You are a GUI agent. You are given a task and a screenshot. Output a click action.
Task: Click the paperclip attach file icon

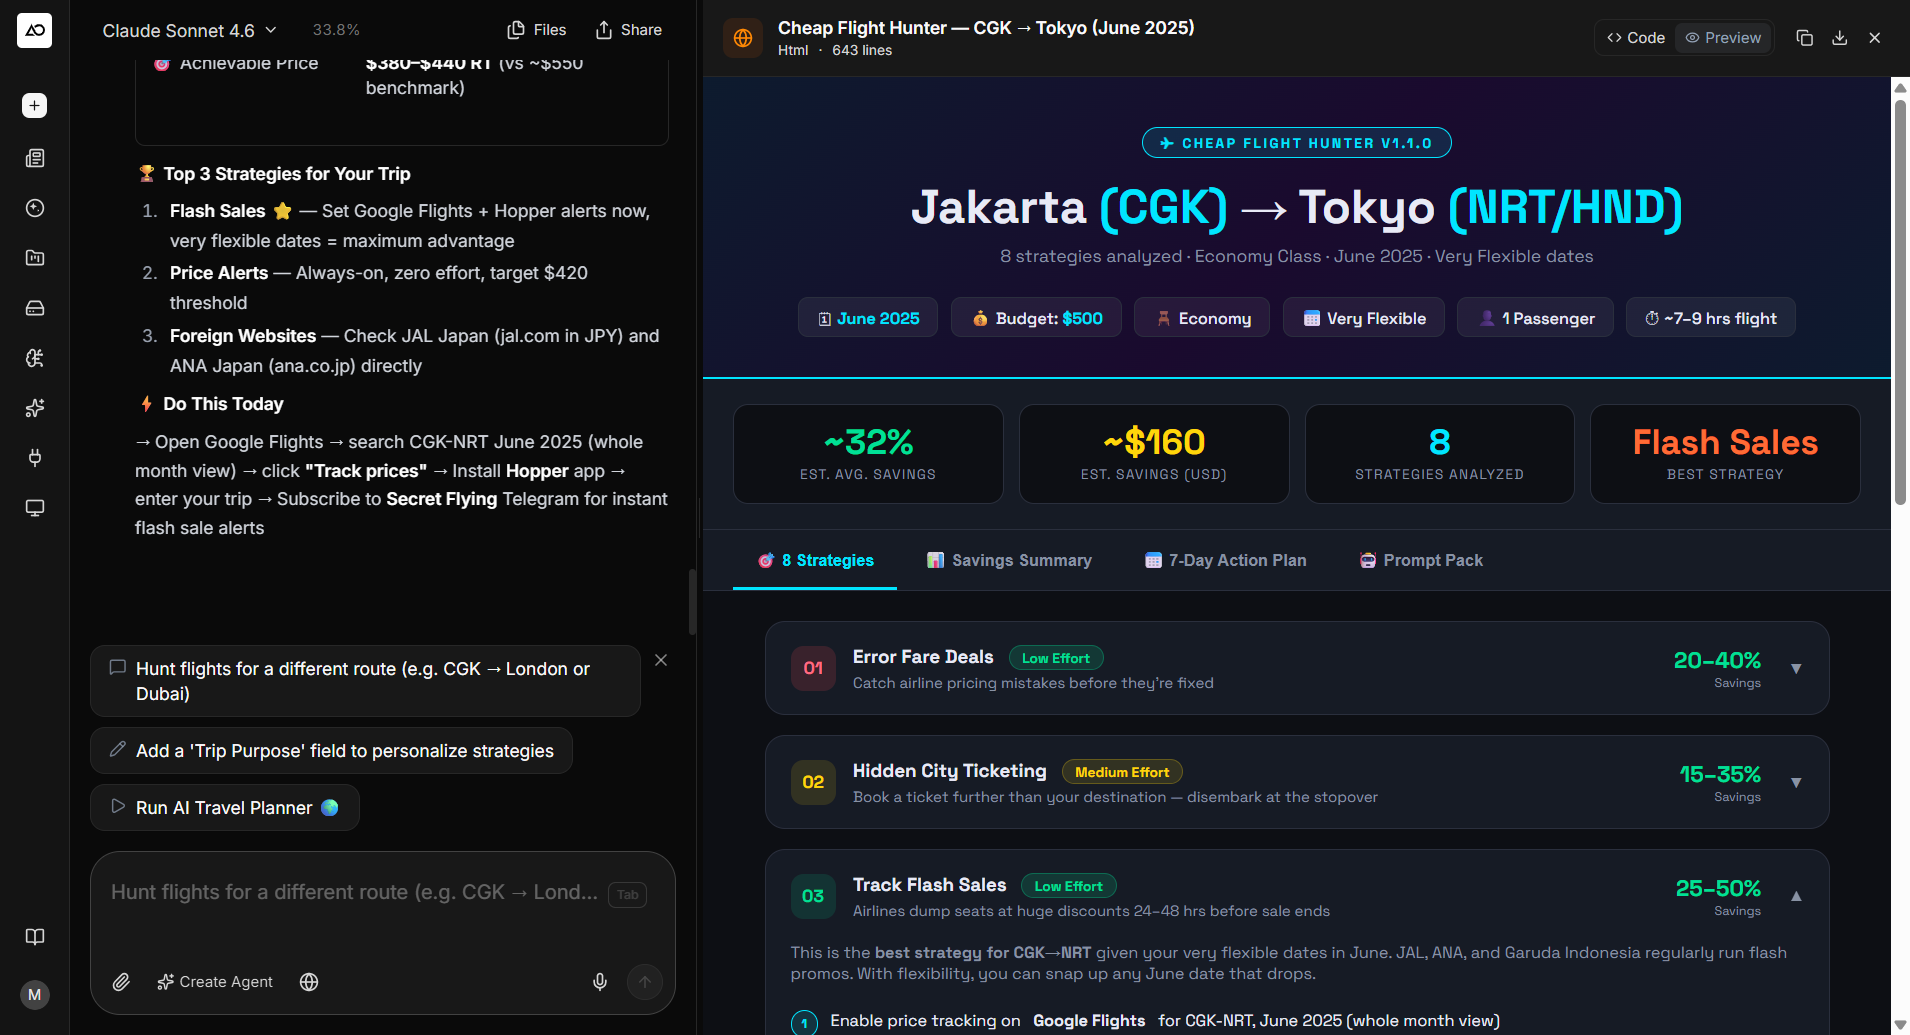click(121, 982)
